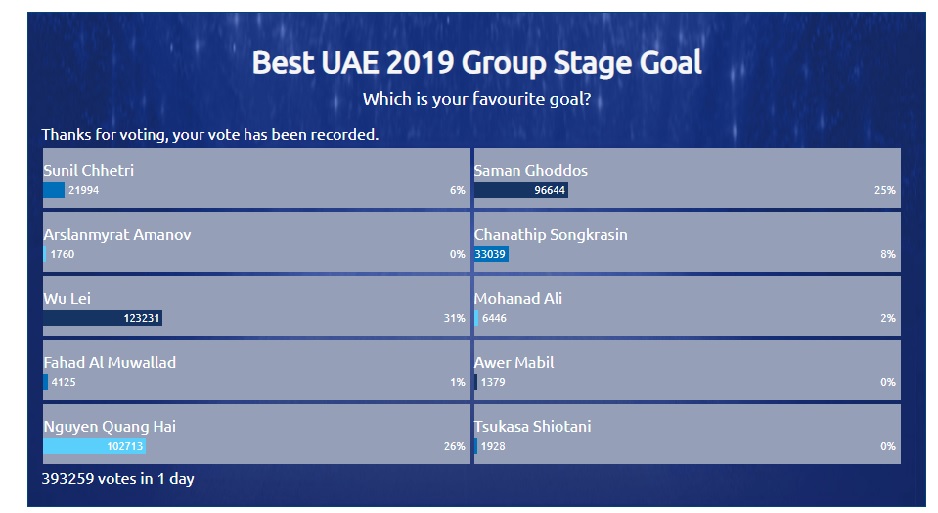Image resolution: width=938 pixels, height=513 pixels.
Task: Click the 25% label for Saman Ghoddos
Action: [x=885, y=190]
